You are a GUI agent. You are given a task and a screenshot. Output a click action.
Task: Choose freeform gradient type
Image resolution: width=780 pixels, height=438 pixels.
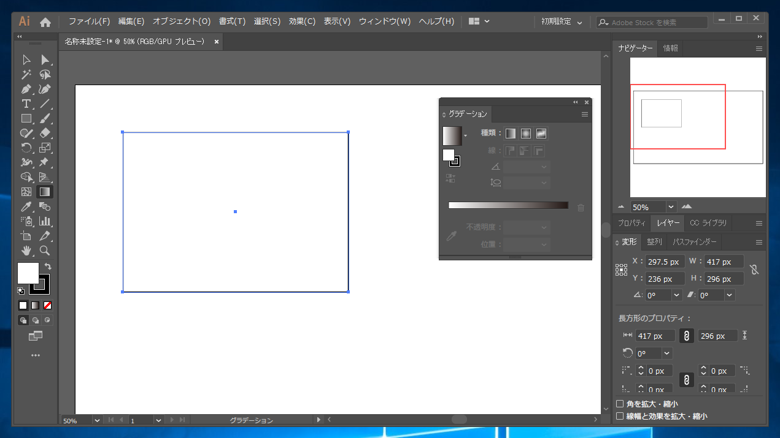[541, 133]
